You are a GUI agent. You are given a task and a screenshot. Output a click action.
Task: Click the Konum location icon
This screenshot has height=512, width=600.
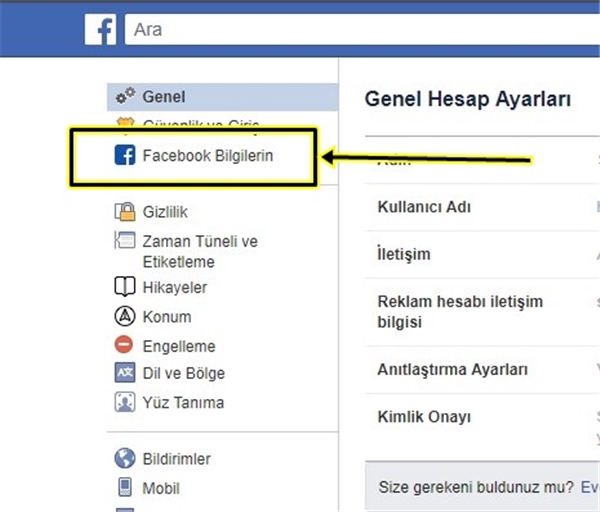click(x=125, y=317)
